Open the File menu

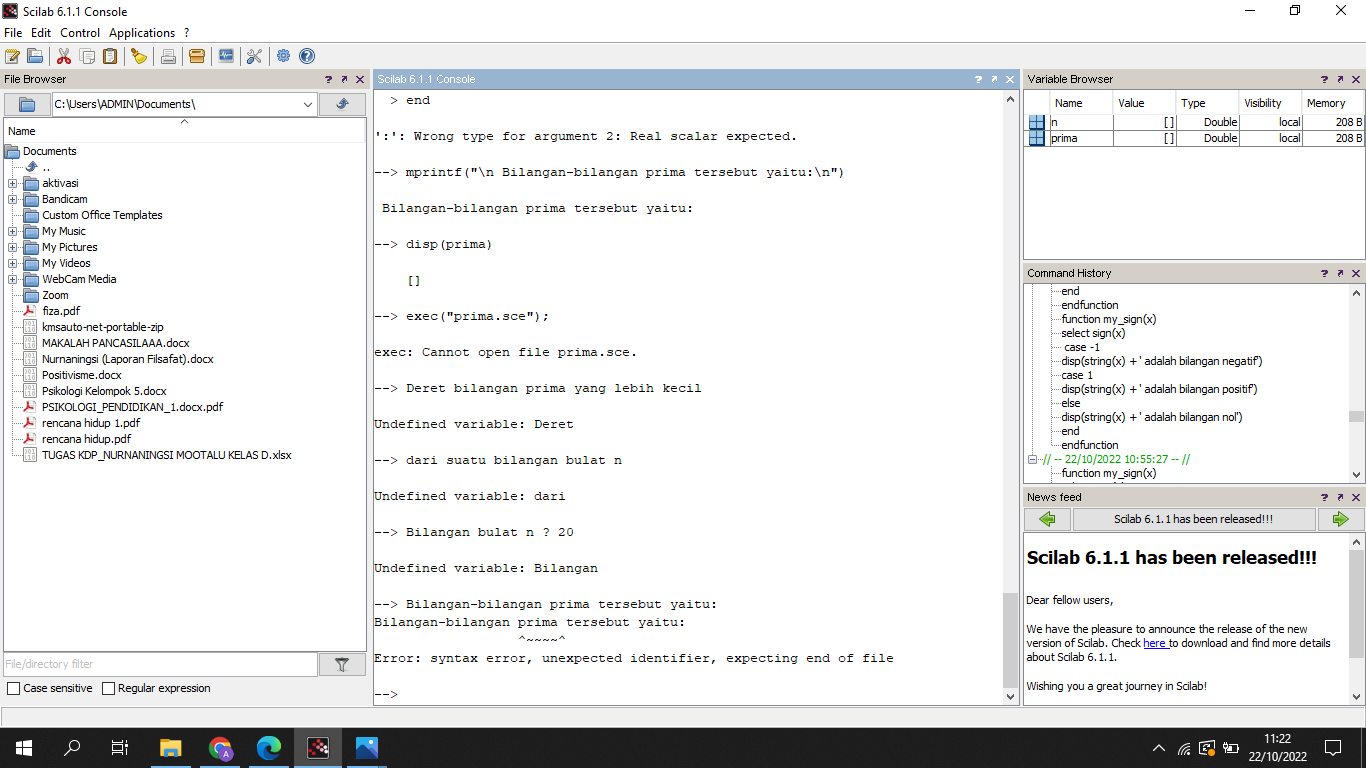[13, 33]
